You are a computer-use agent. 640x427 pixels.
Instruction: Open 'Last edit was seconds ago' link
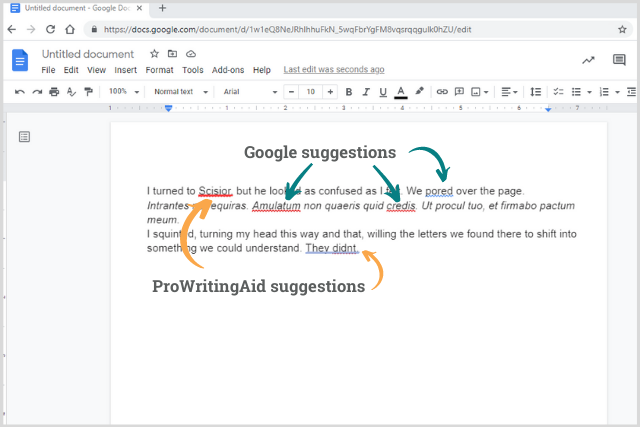point(334,69)
